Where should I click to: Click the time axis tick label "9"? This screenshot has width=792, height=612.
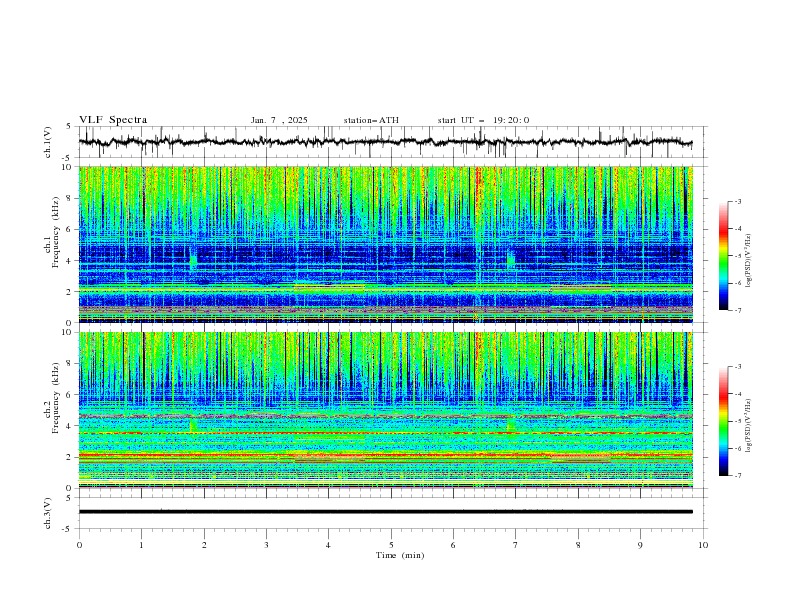640,545
